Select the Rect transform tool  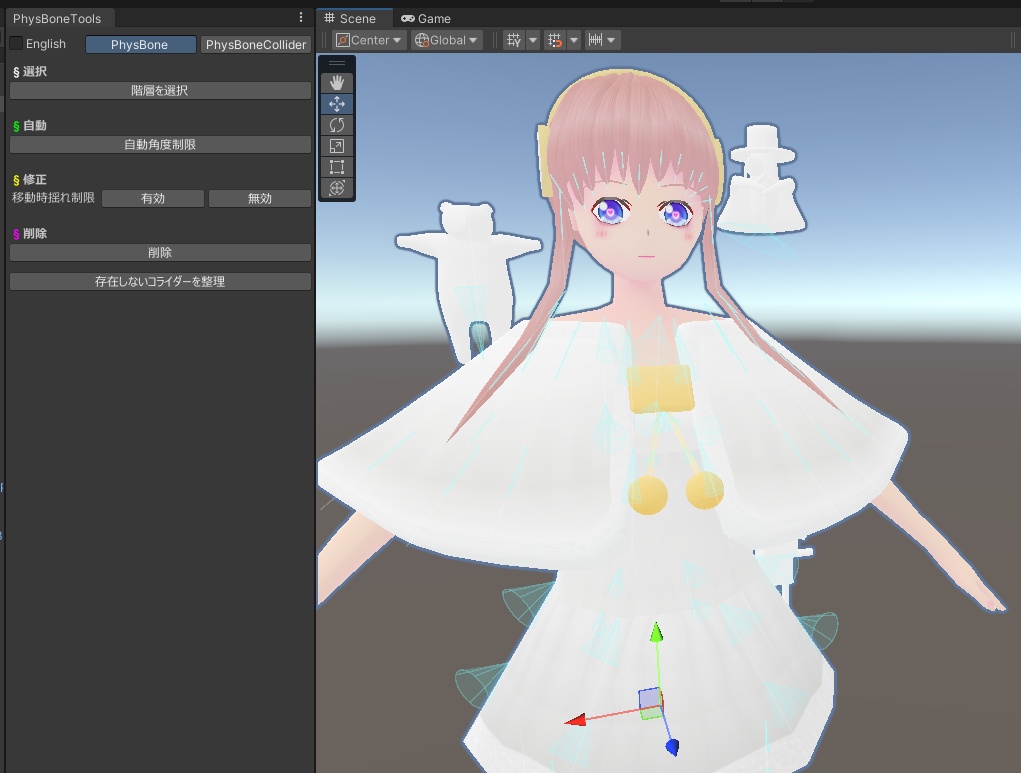pos(337,167)
